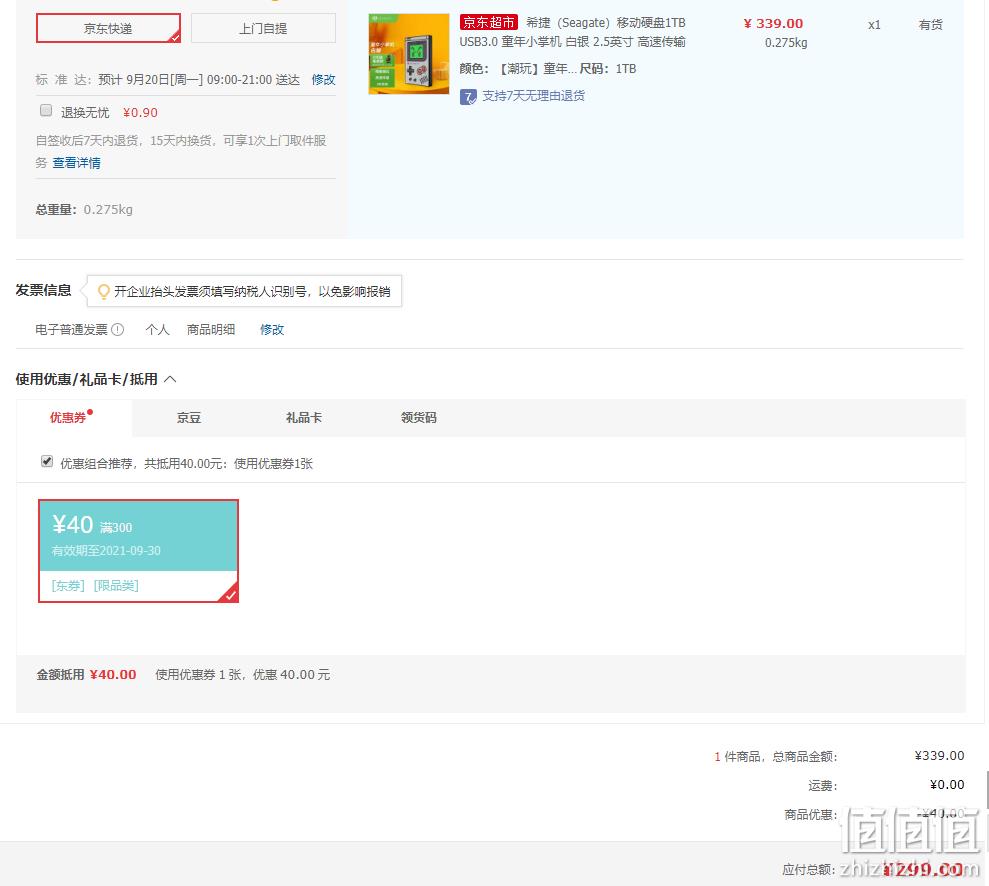Click the 京东超市 red tag
989x886 pixels.
(x=489, y=23)
